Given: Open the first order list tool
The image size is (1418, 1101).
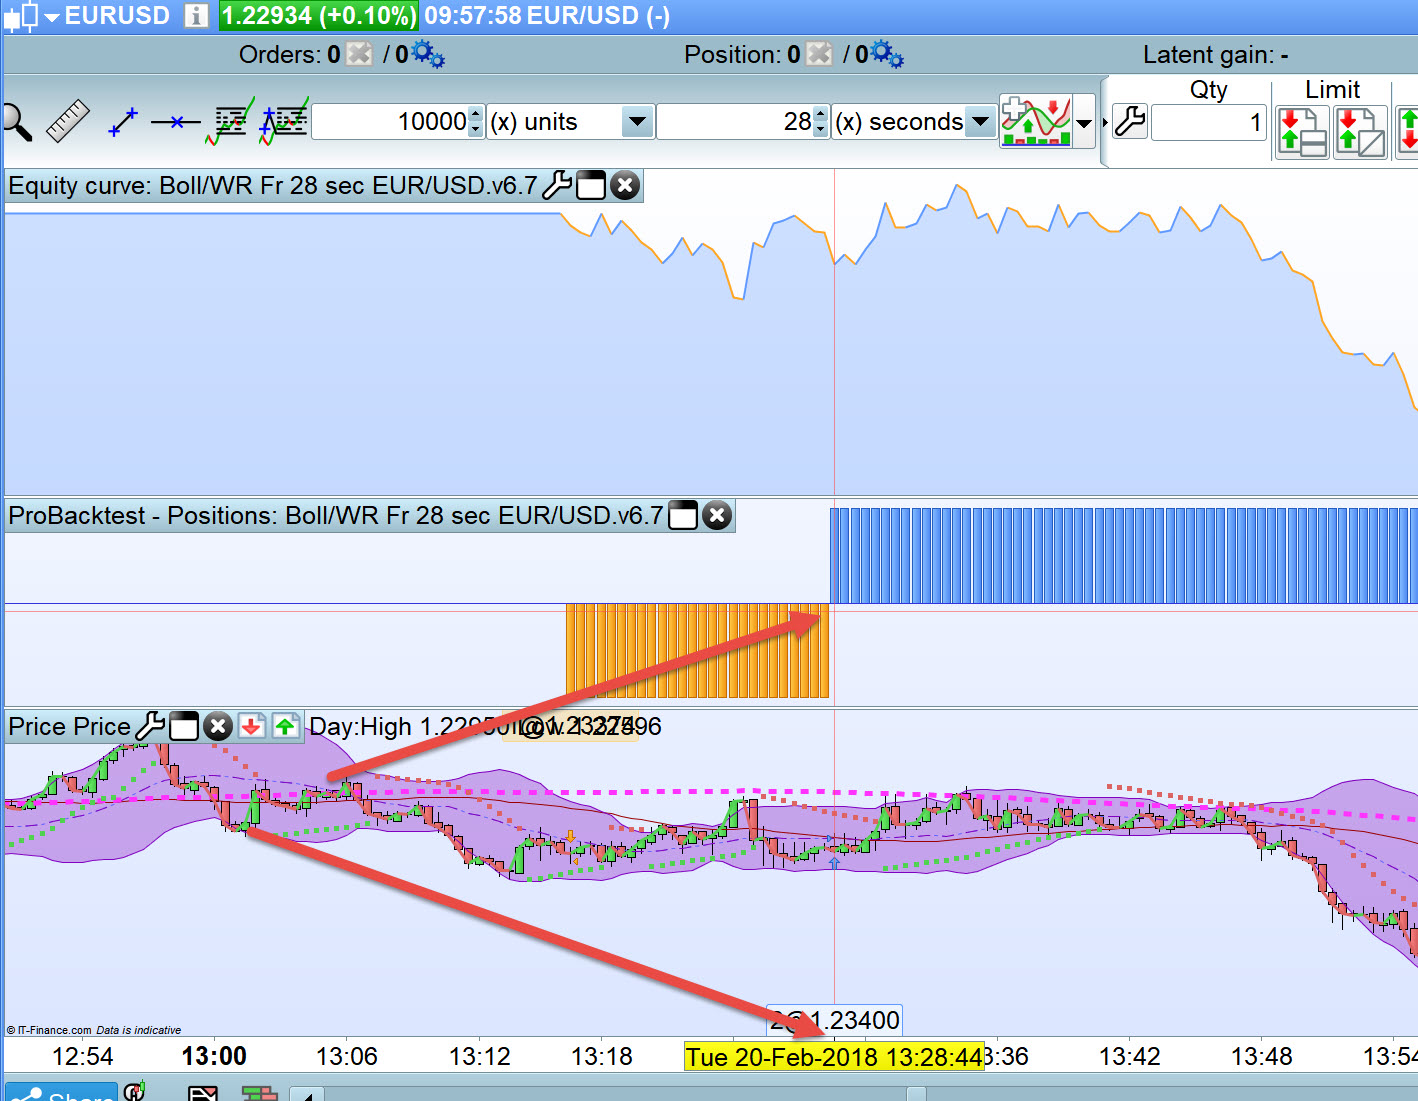Looking at the screenshot, I should pos(230,122).
